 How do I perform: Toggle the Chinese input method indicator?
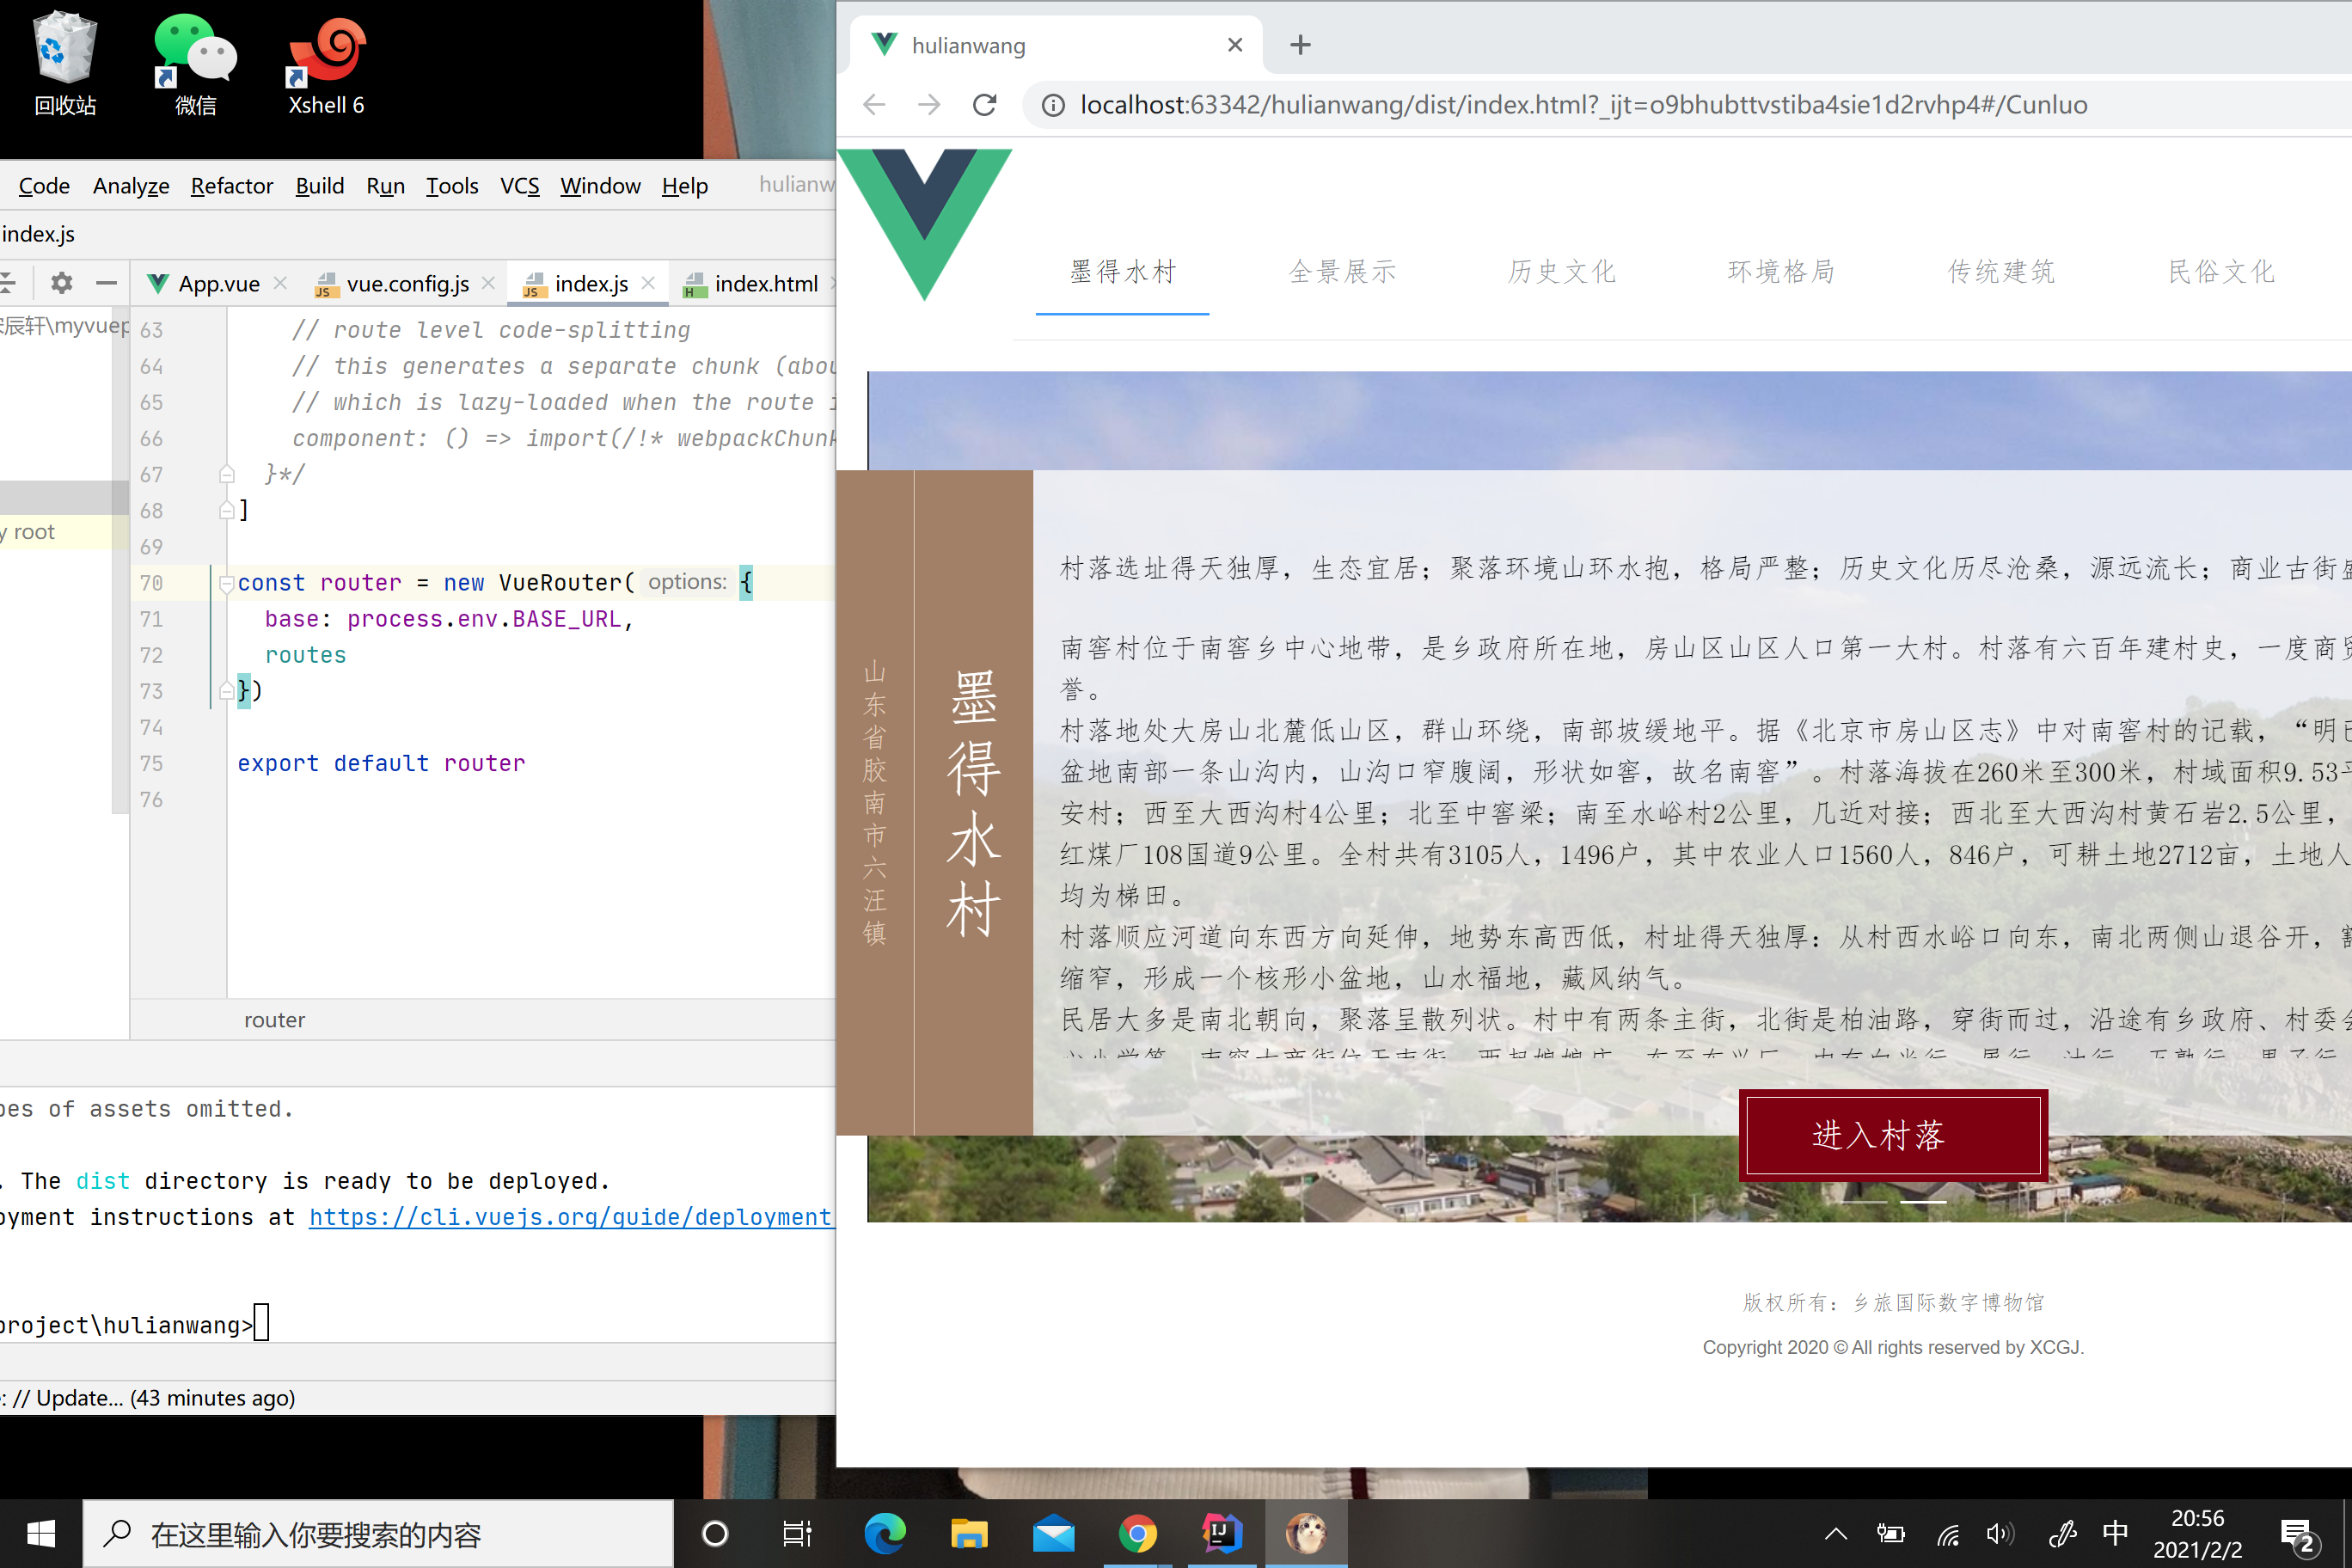[2115, 1533]
